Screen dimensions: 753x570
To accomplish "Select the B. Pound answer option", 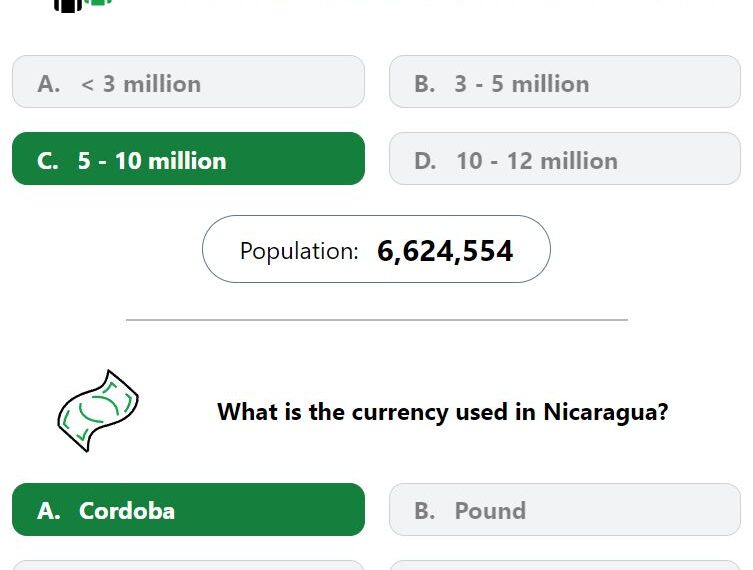I will point(564,510).
